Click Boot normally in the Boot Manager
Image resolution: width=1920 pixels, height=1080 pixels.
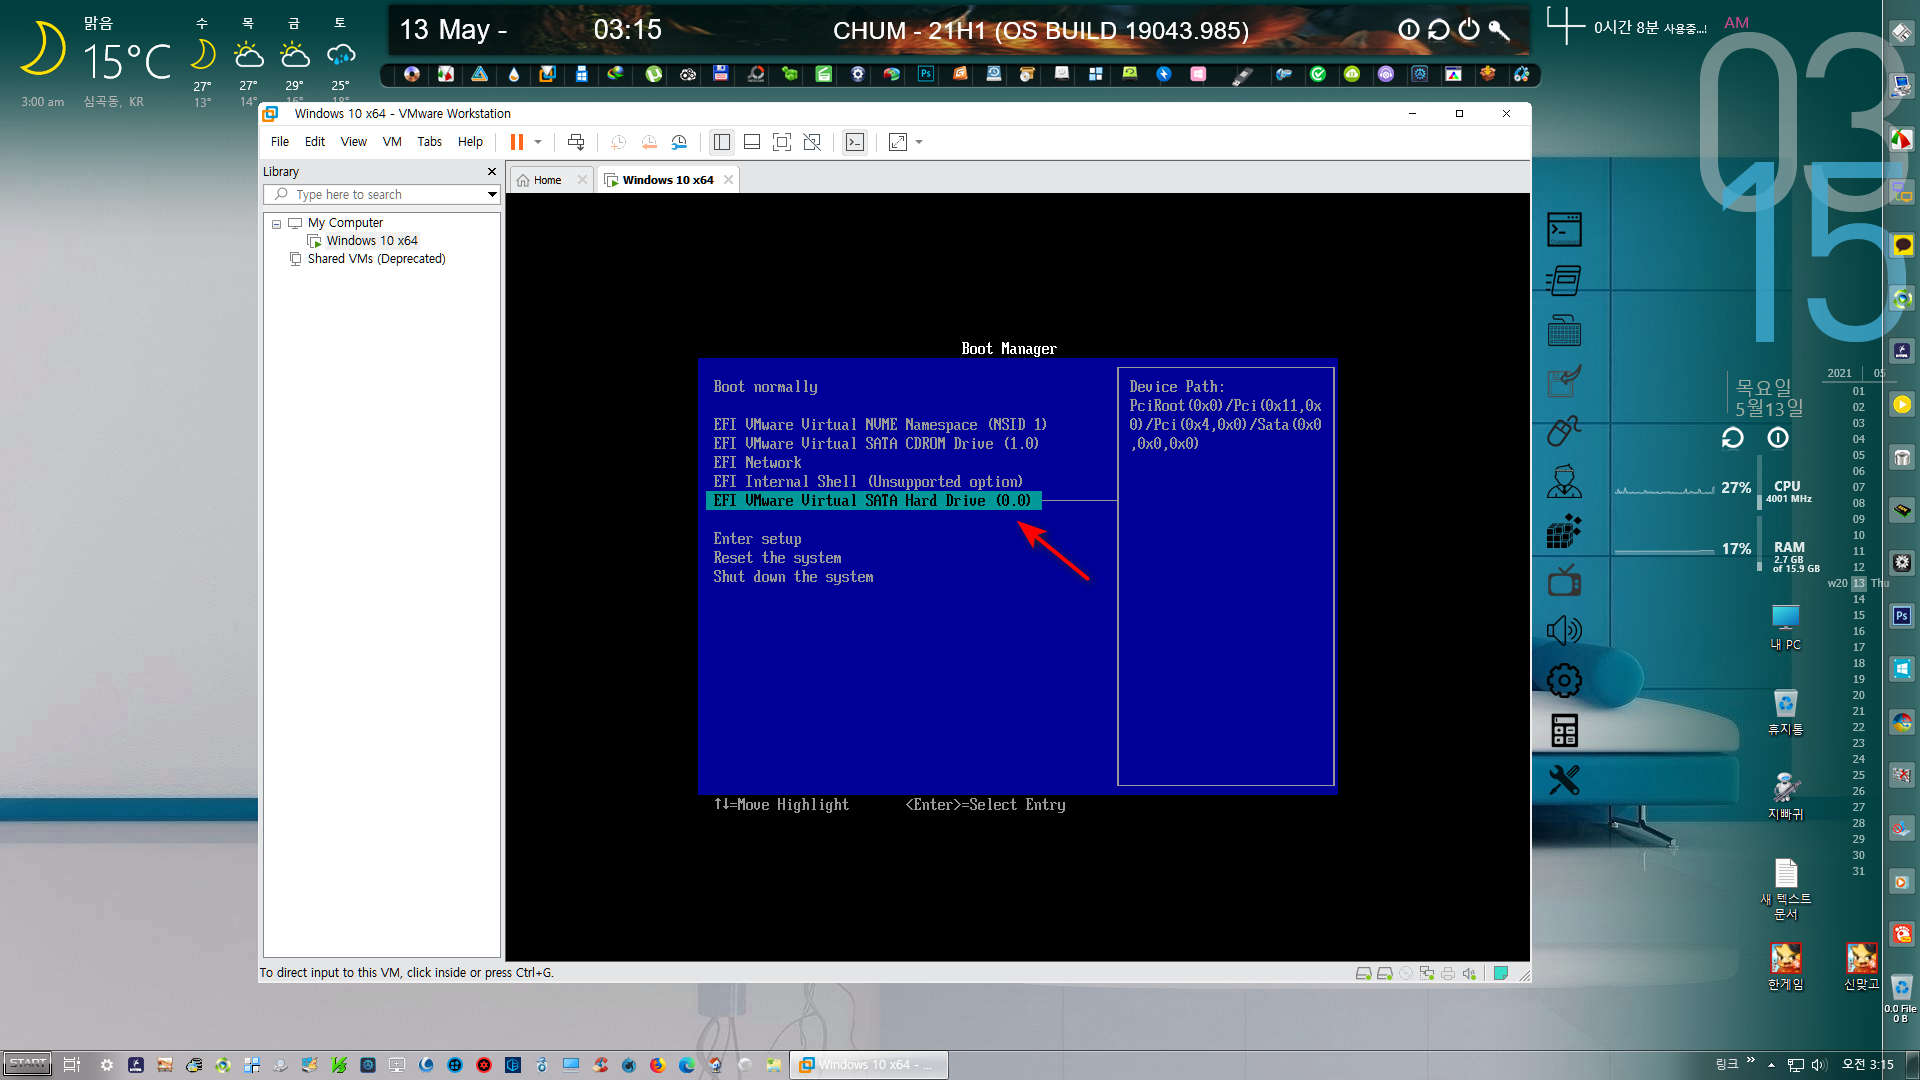(765, 387)
